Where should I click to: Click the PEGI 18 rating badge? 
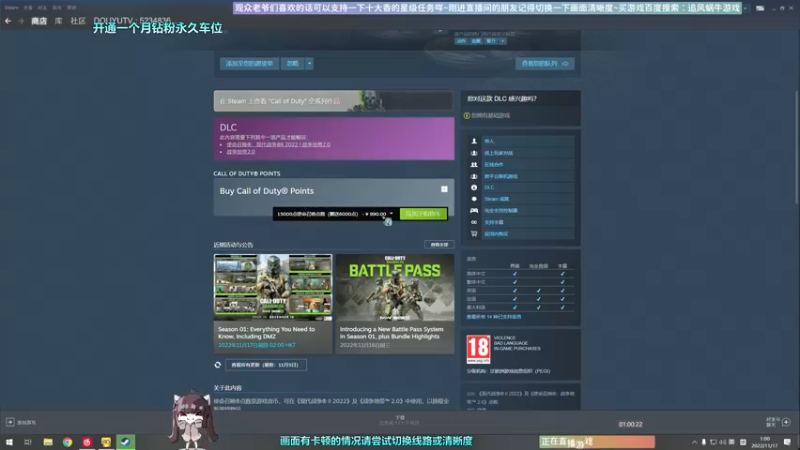coord(478,349)
